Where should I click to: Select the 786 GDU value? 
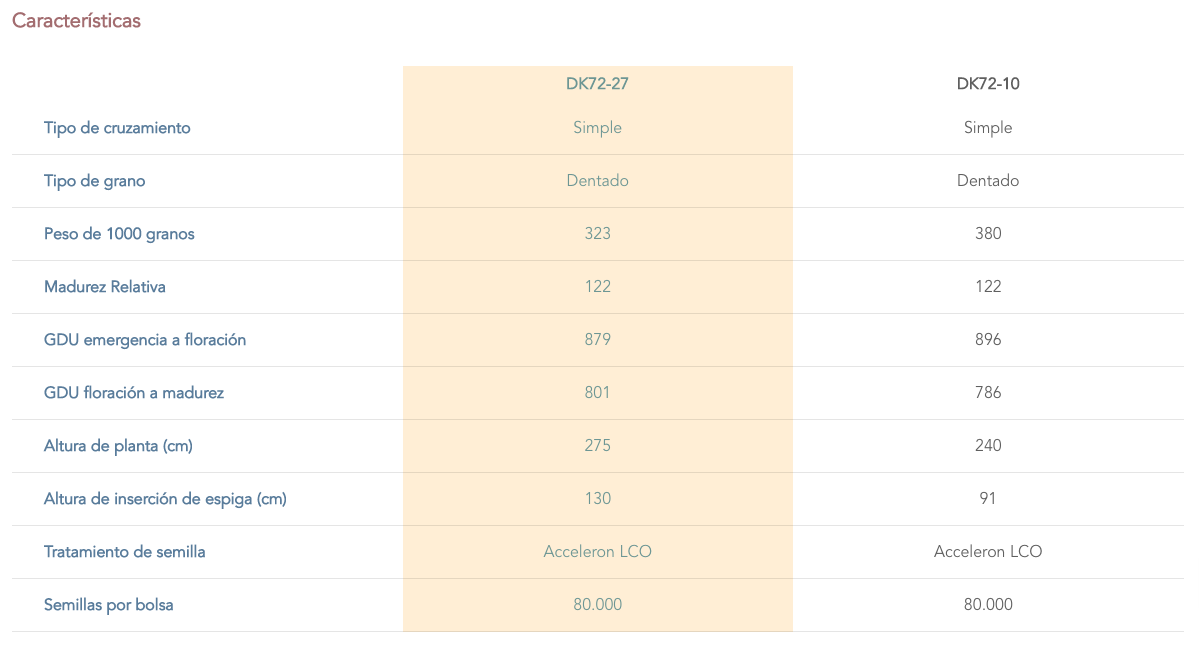[988, 393]
